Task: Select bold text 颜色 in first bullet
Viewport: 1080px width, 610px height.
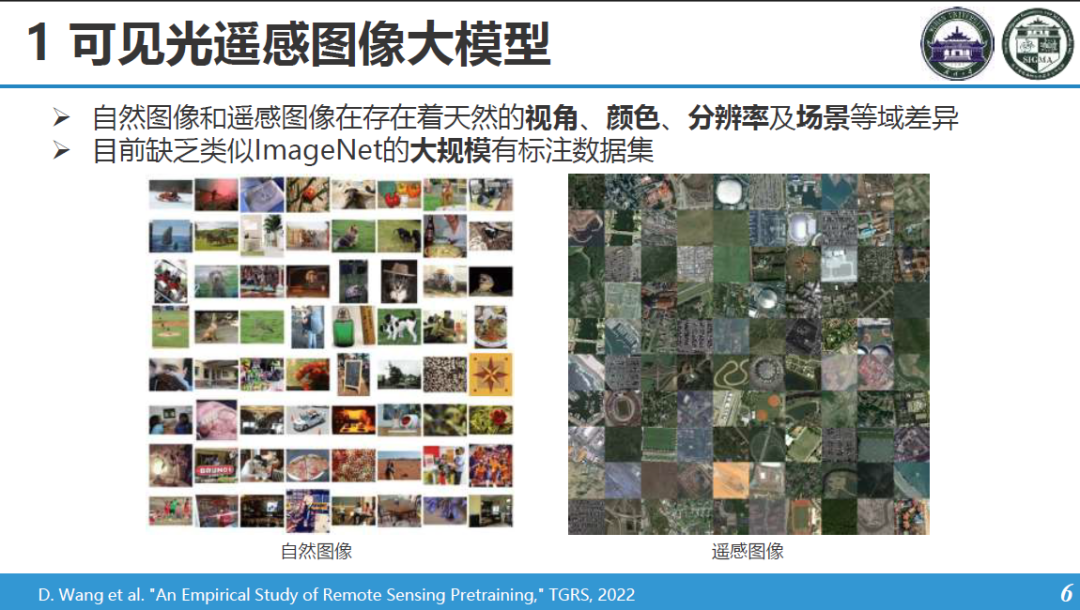Action: tap(633, 118)
